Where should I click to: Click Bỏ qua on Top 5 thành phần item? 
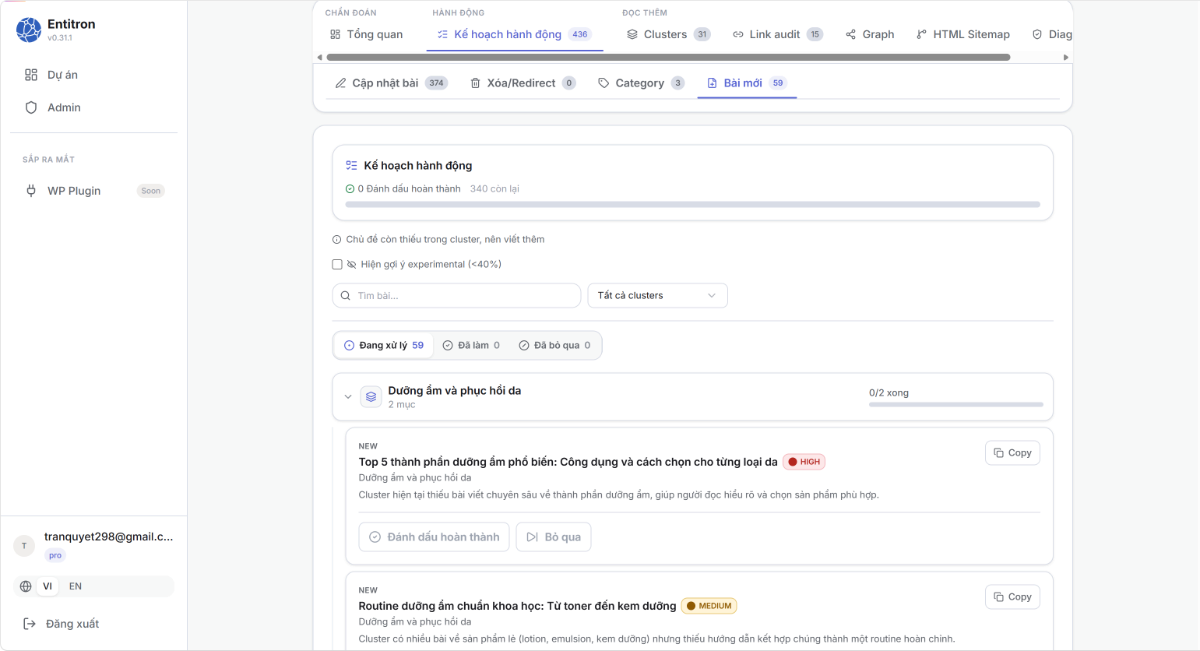coord(554,537)
